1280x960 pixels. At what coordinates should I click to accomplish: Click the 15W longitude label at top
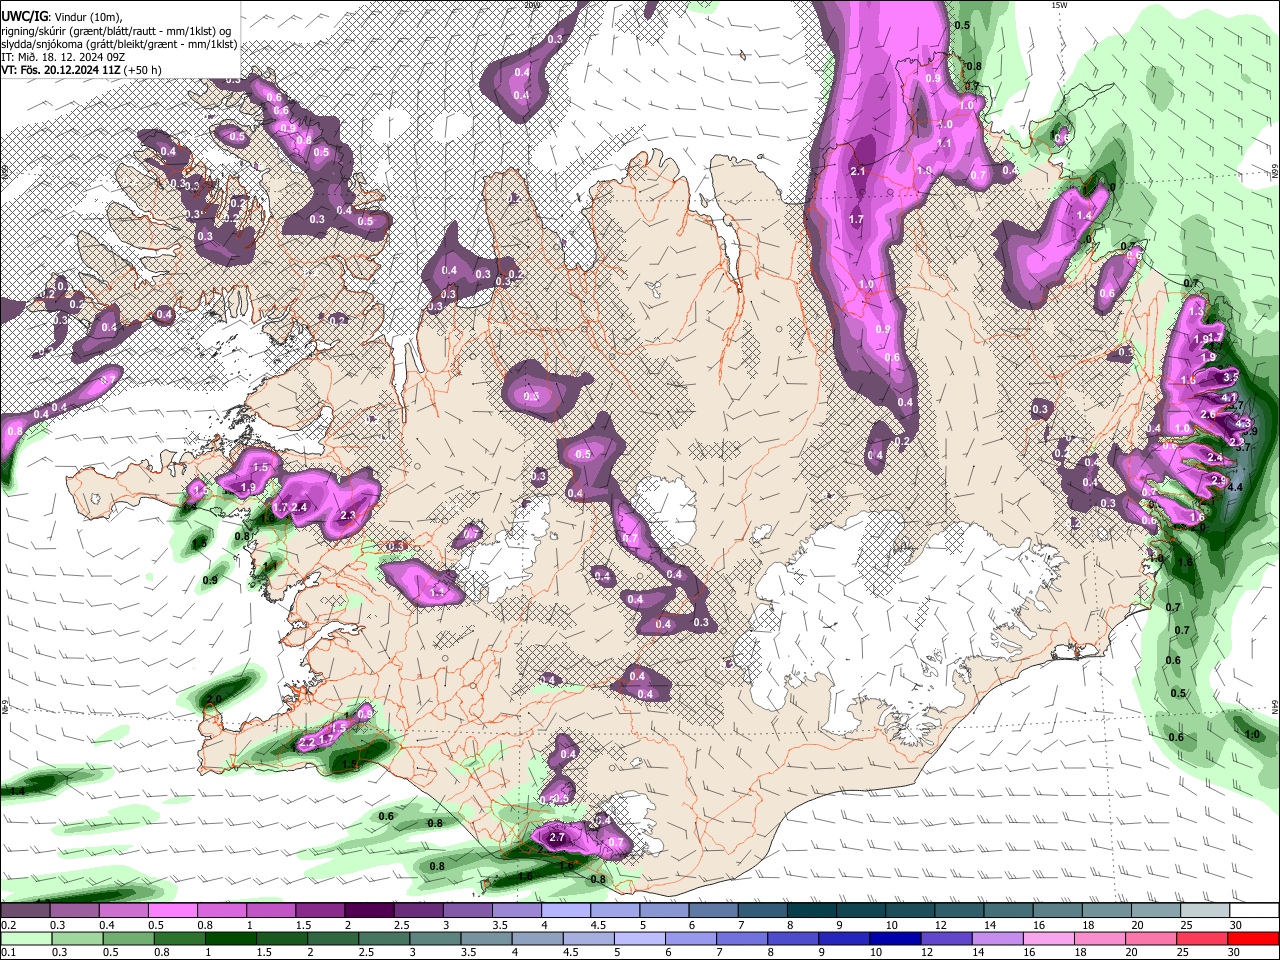1059,5
